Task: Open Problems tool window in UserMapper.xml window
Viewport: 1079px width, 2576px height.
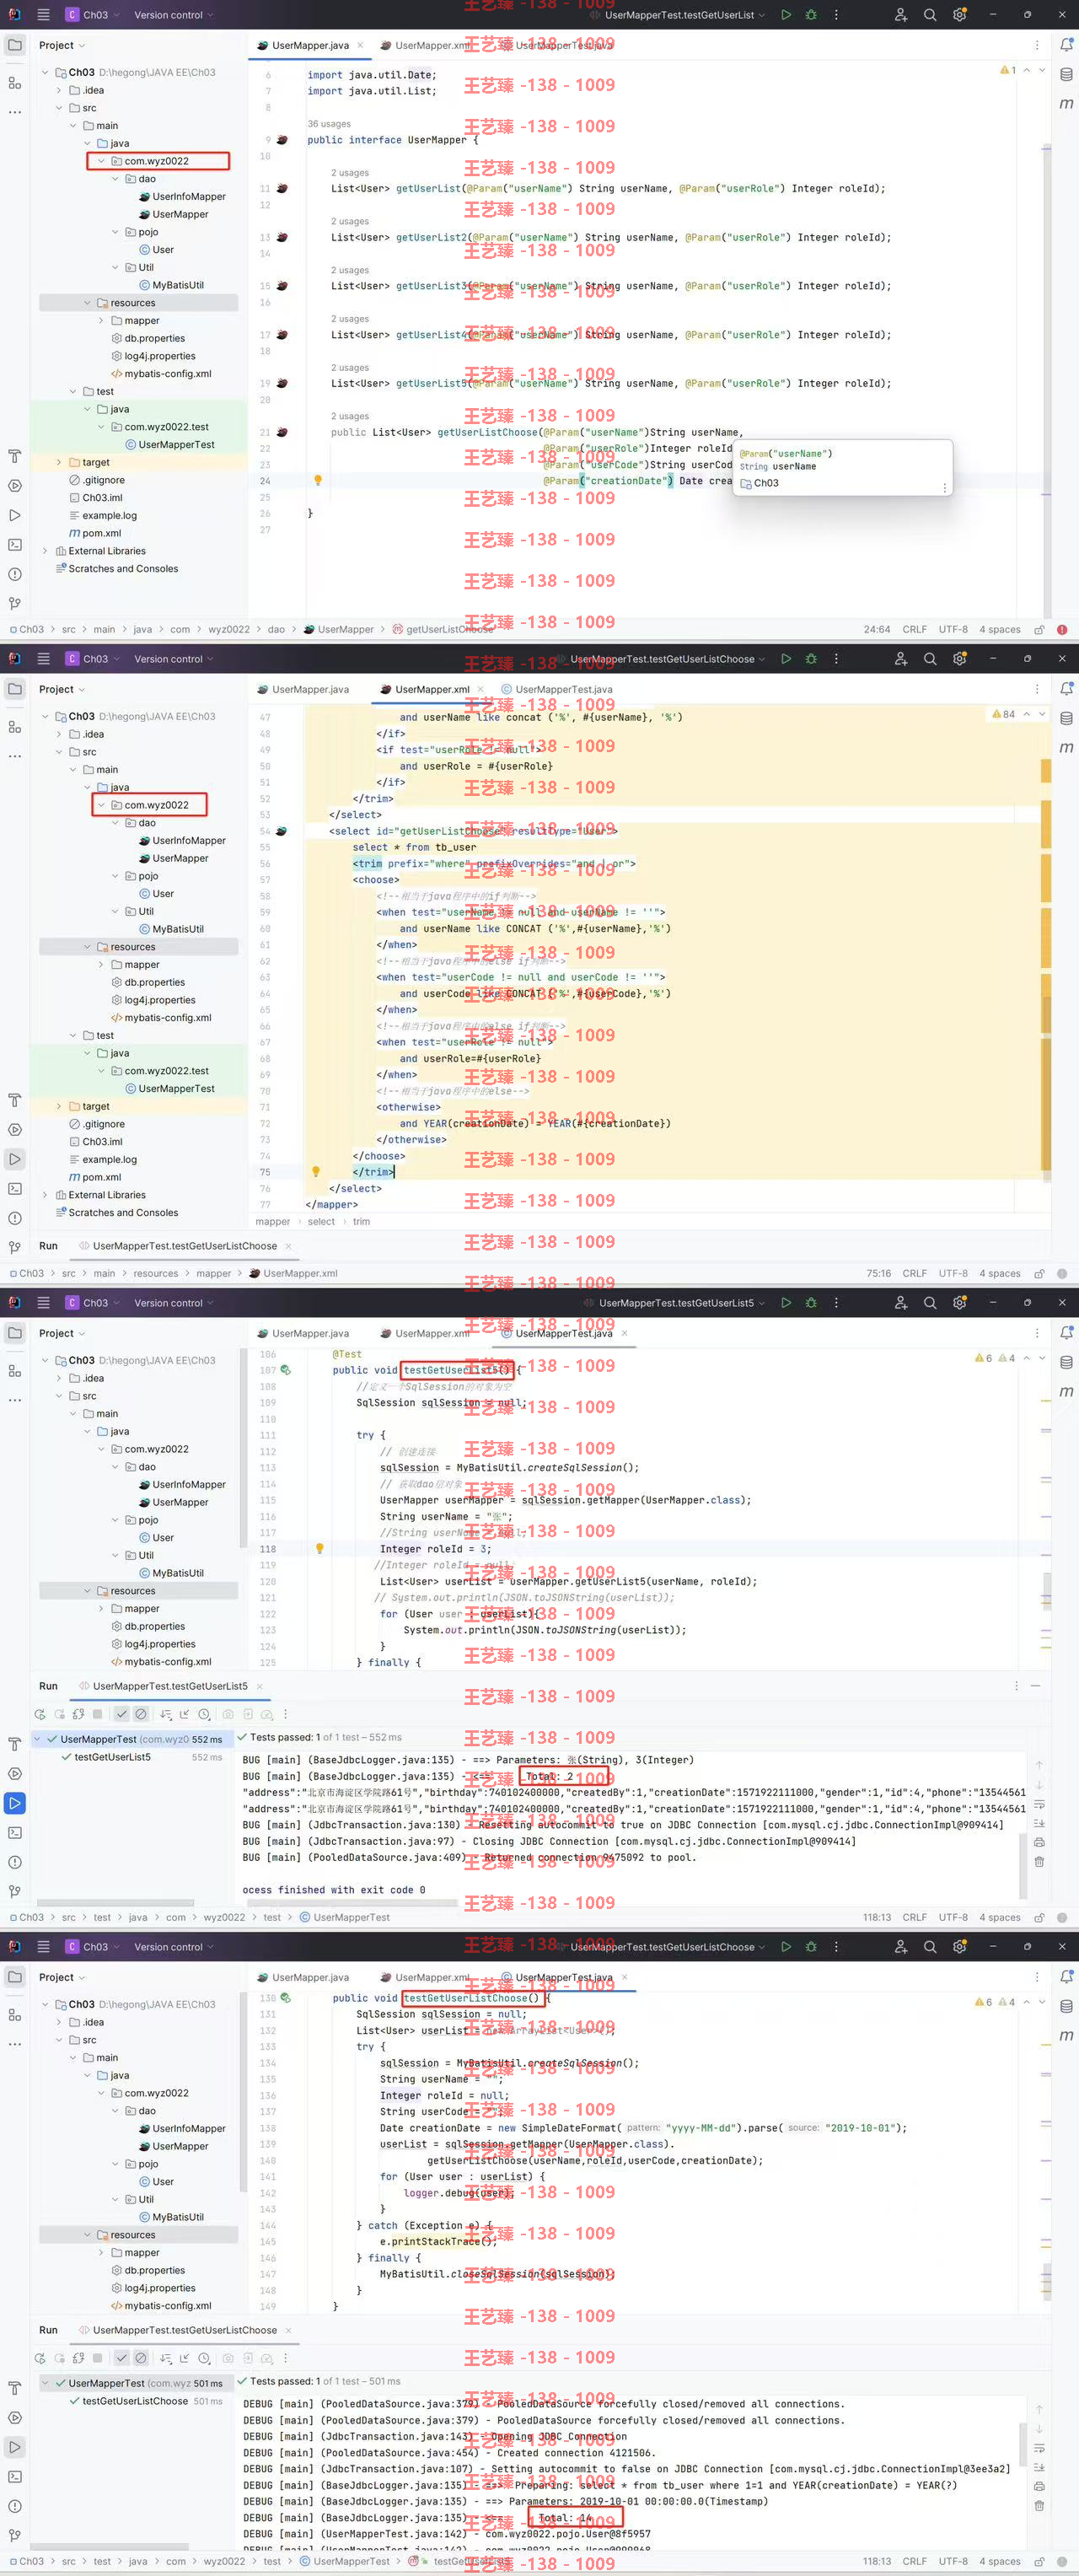Action: click(15, 1218)
